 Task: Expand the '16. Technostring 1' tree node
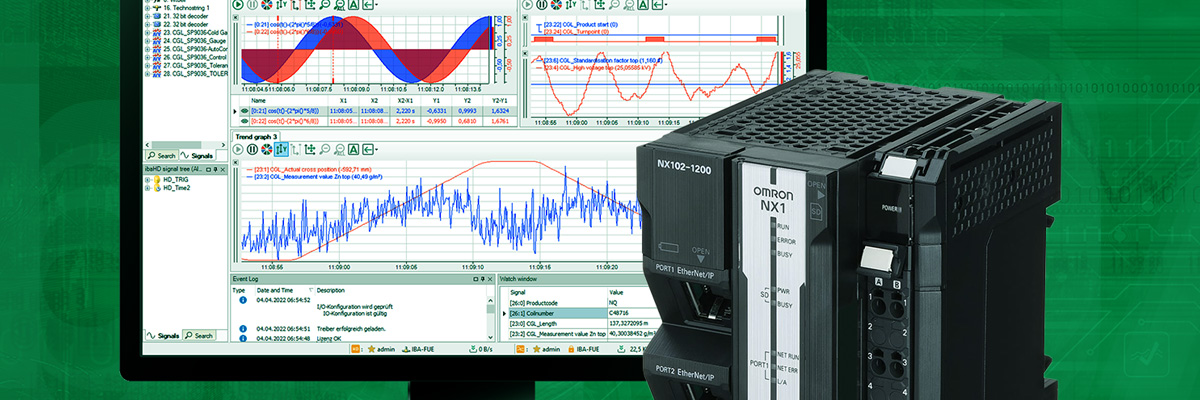pos(148,8)
